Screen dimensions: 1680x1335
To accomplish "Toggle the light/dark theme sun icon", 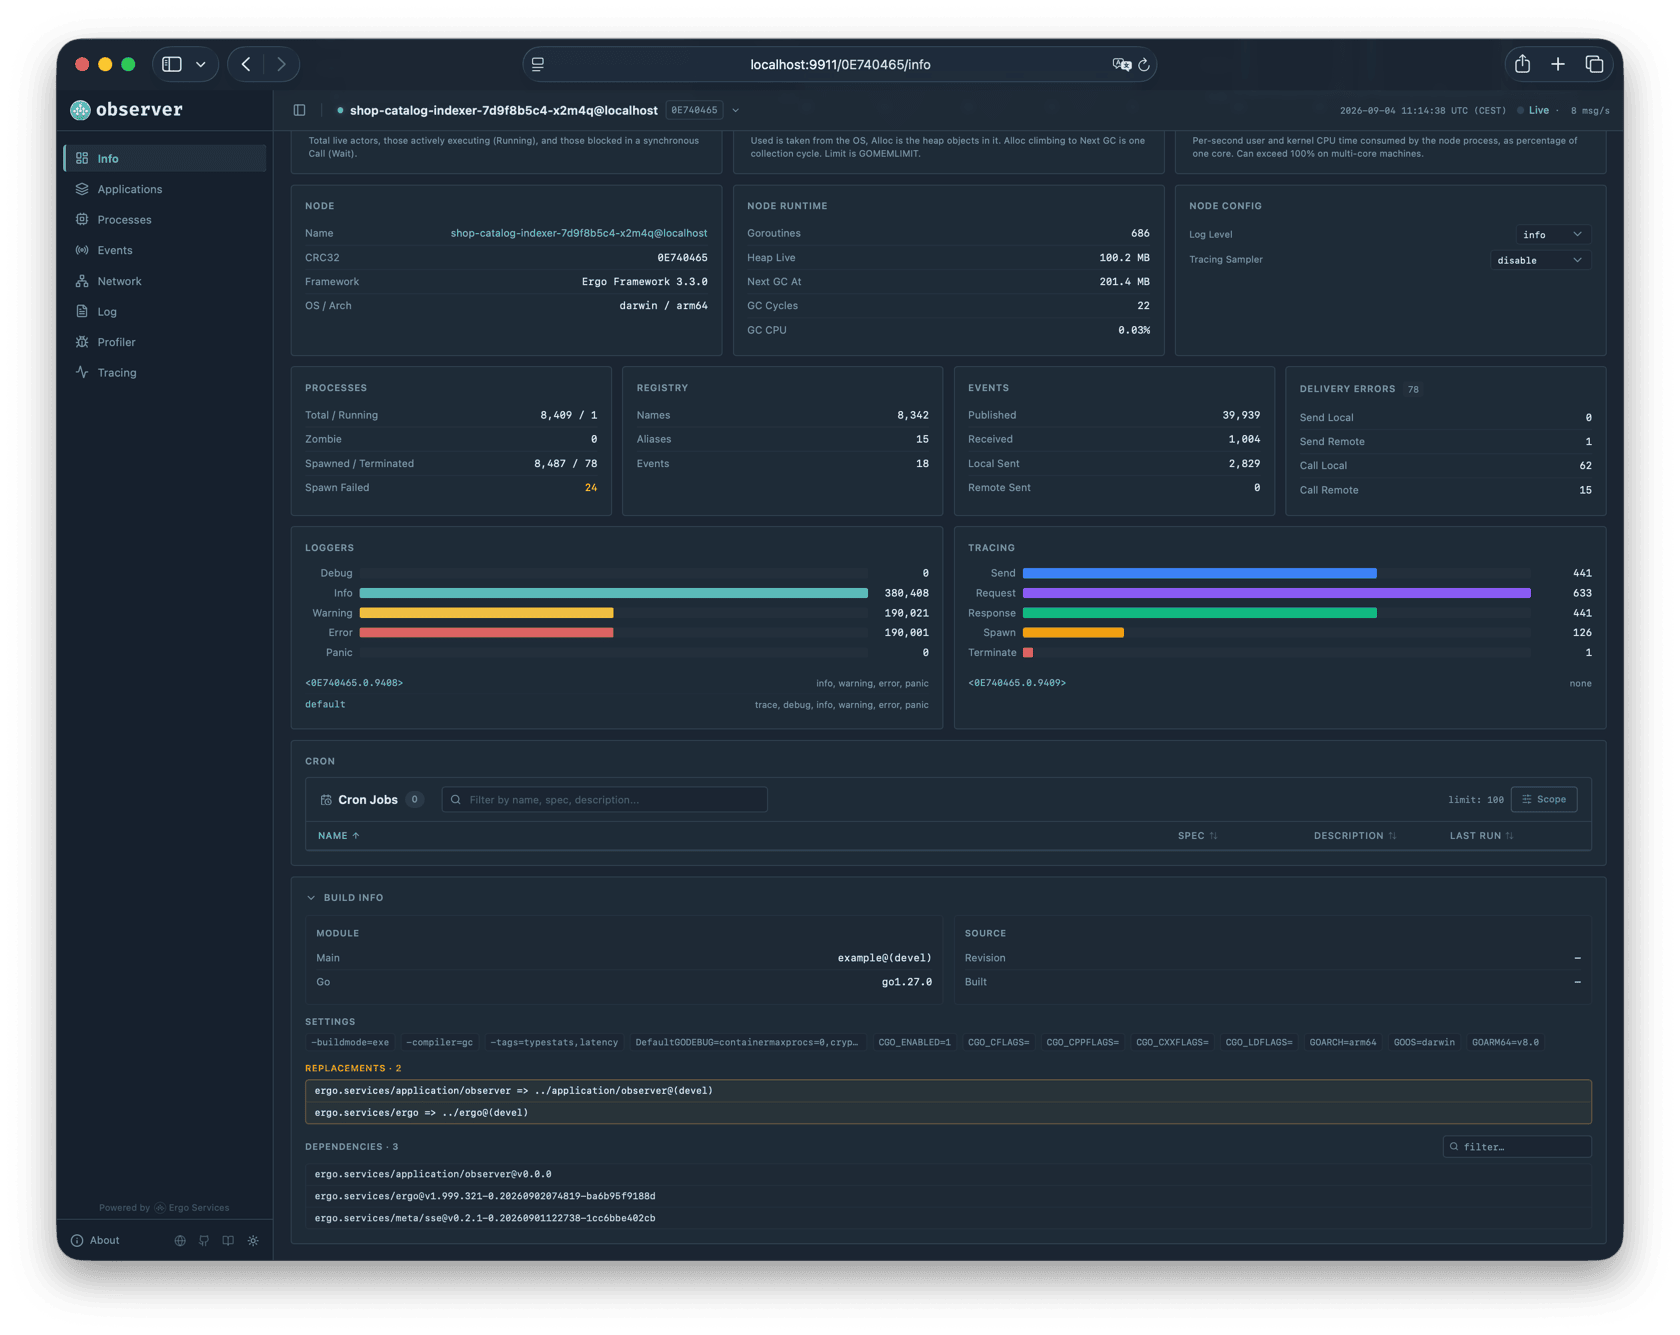I will coord(253,1241).
